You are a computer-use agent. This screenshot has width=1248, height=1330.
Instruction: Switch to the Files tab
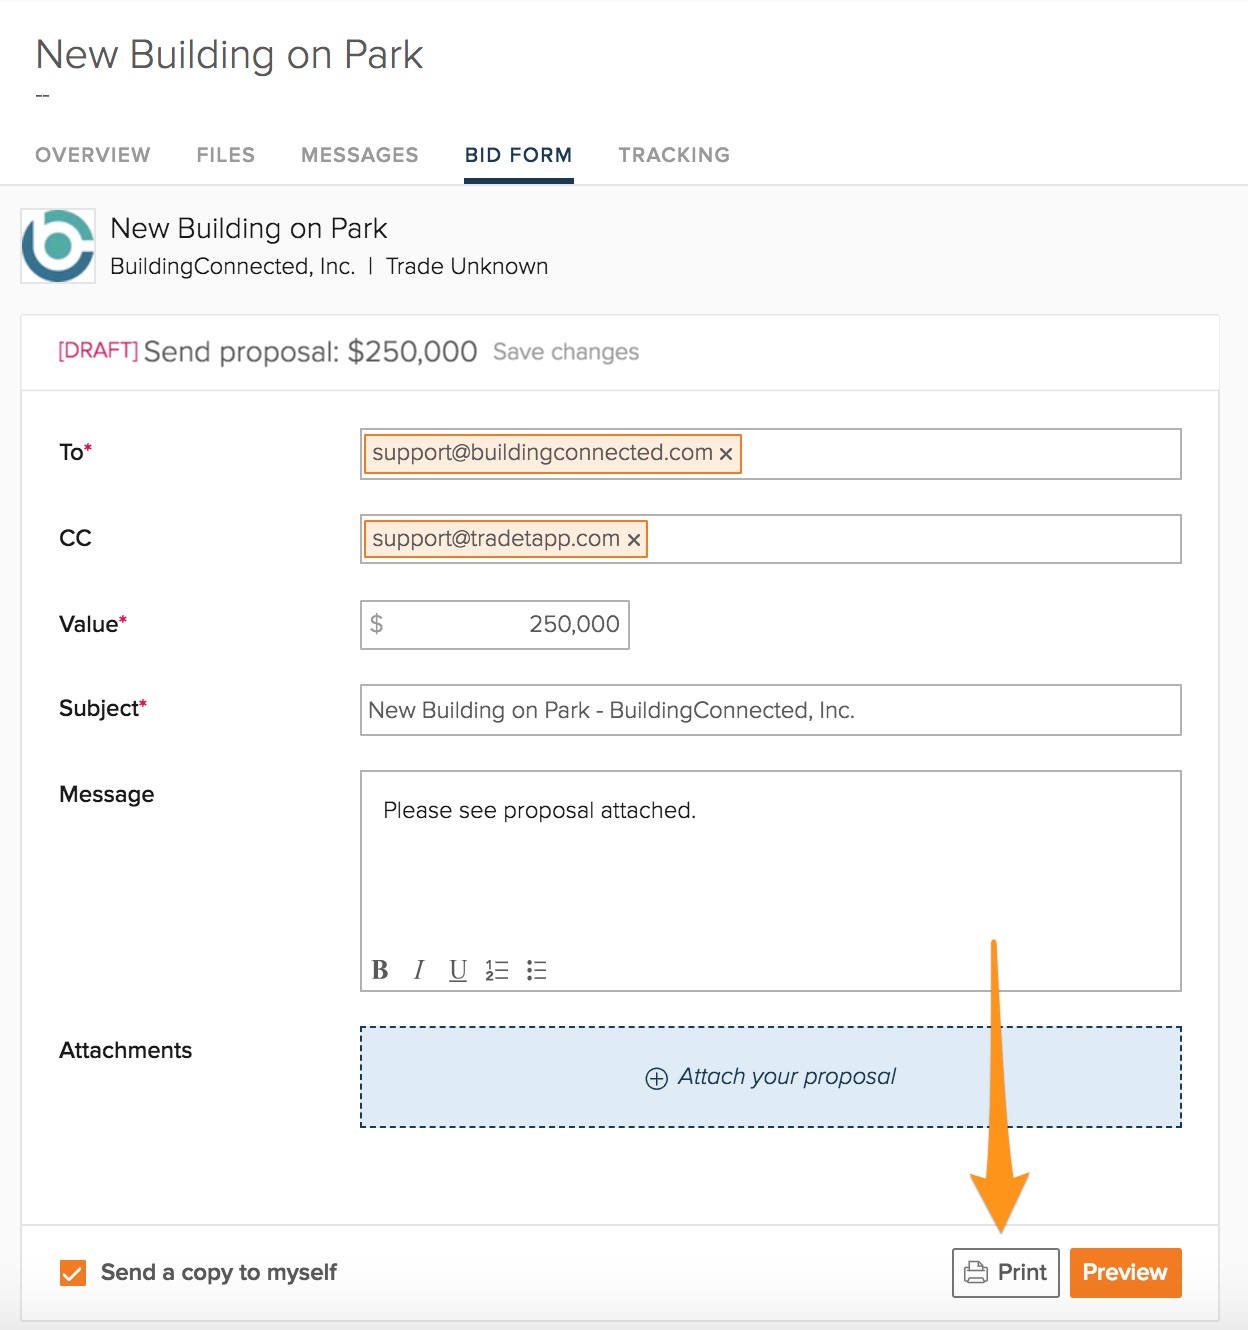click(226, 155)
